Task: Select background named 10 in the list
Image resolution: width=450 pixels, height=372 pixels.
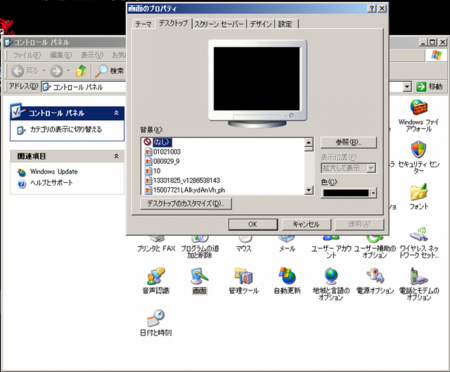Action: 157,171
